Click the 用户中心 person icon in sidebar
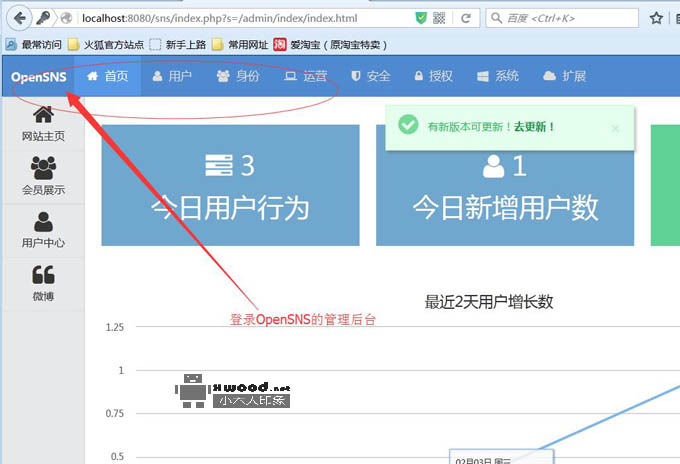This screenshot has width=680, height=464. tap(43, 222)
